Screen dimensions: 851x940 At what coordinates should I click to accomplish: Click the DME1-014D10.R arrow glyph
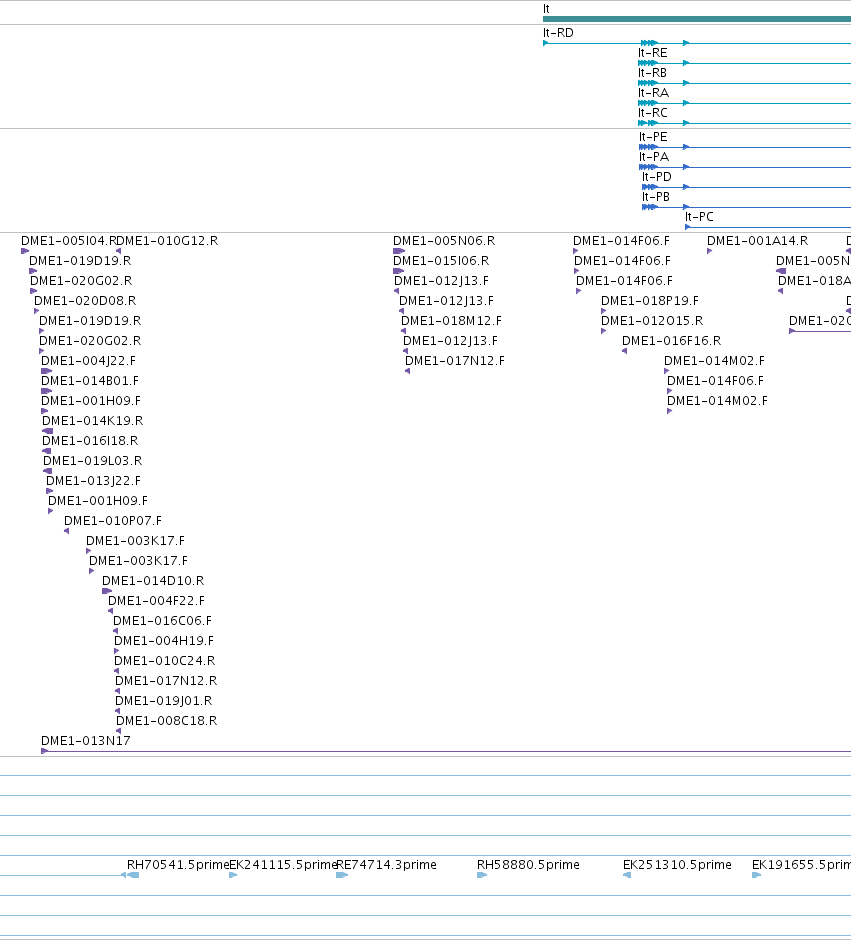tap(107, 591)
